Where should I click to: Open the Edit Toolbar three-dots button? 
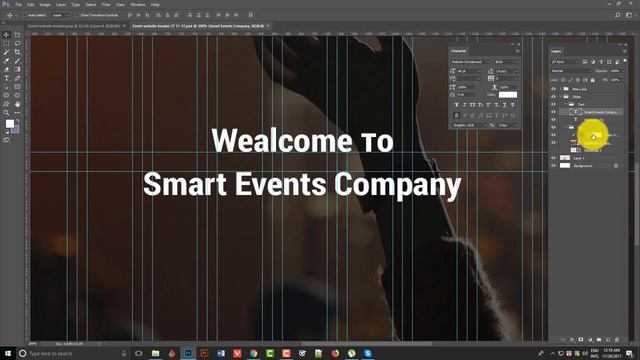(x=17, y=113)
